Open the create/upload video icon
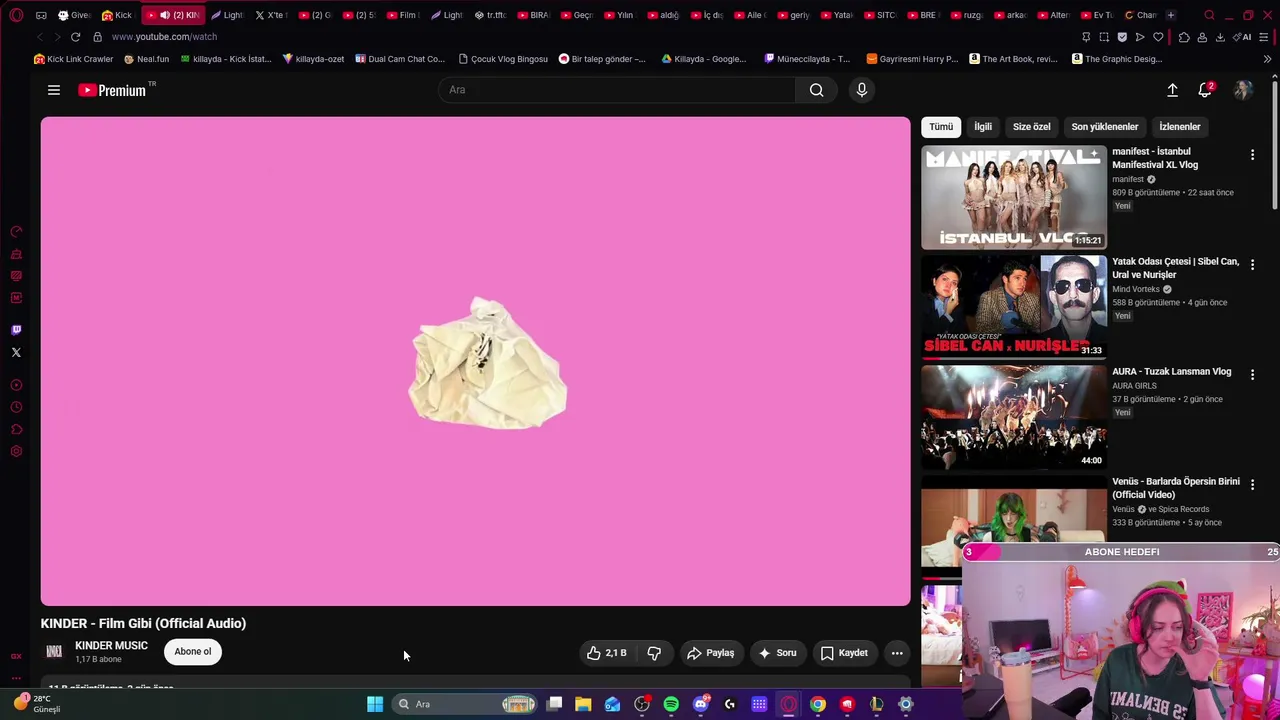This screenshot has height=720, width=1280. point(1172,90)
